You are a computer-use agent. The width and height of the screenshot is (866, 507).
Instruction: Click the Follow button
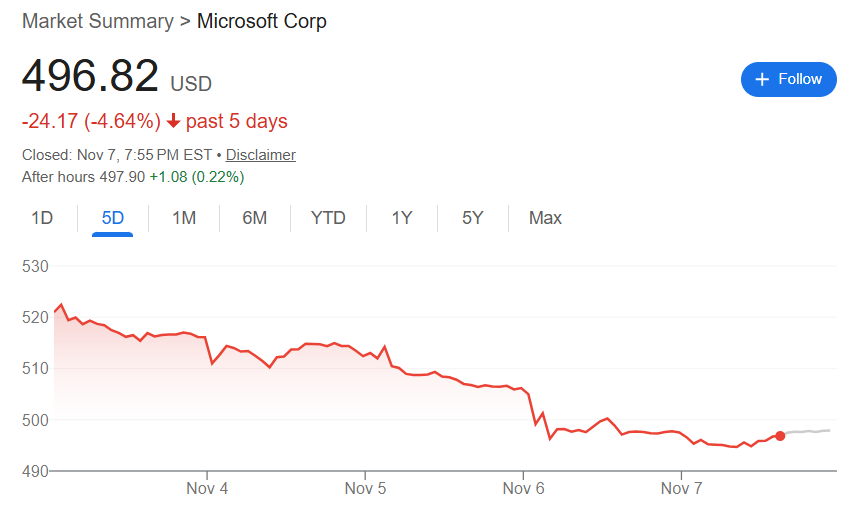(788, 79)
